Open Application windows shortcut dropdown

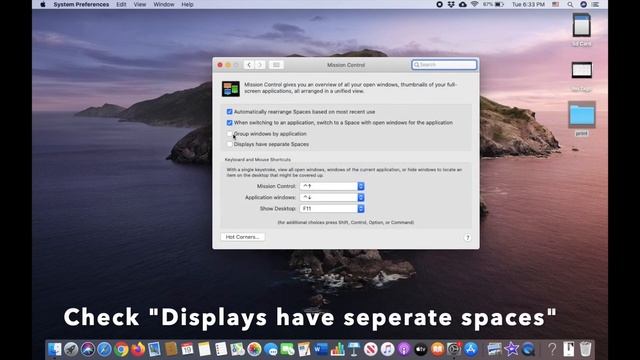332,198
